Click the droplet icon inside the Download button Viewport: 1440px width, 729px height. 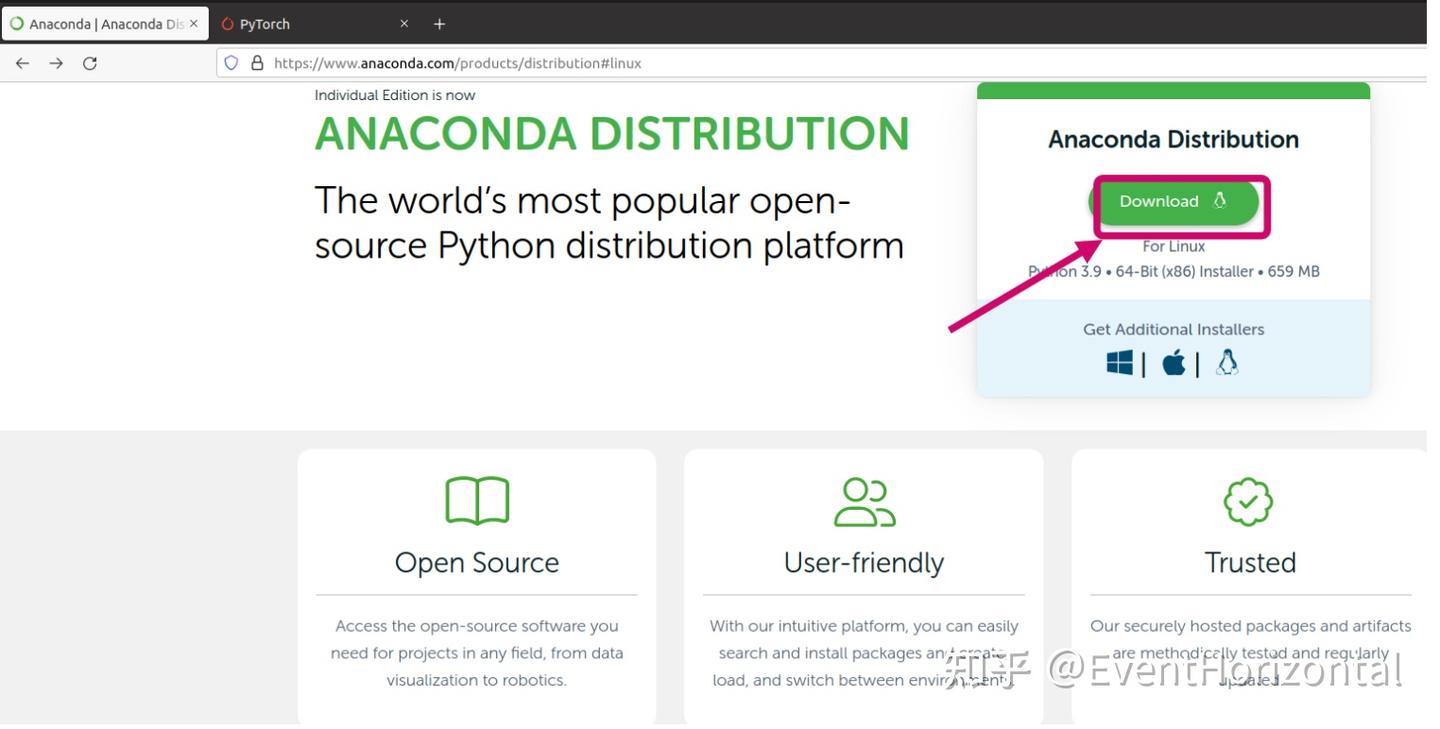point(1219,200)
